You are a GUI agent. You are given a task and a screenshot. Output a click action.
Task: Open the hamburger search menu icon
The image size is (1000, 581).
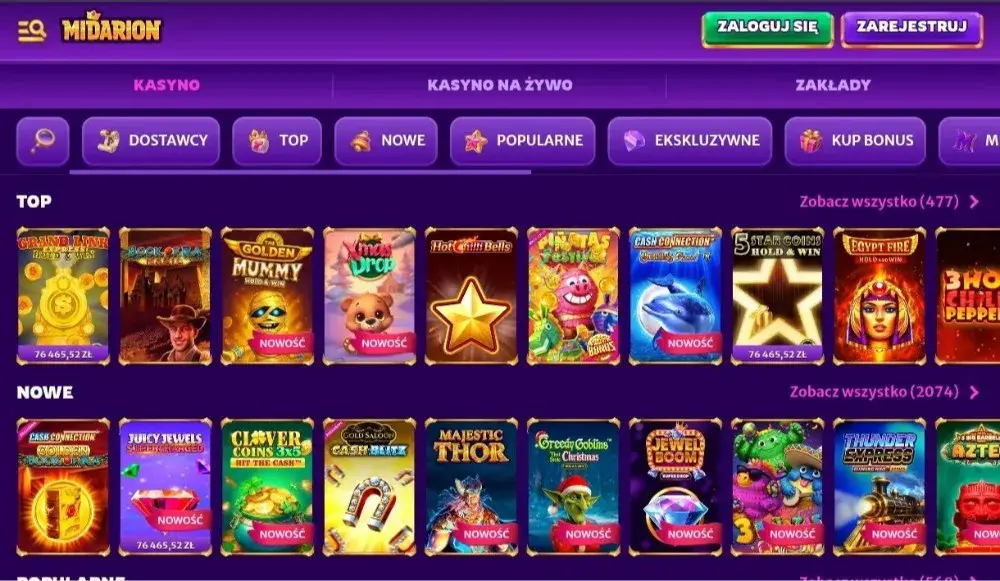[32, 30]
